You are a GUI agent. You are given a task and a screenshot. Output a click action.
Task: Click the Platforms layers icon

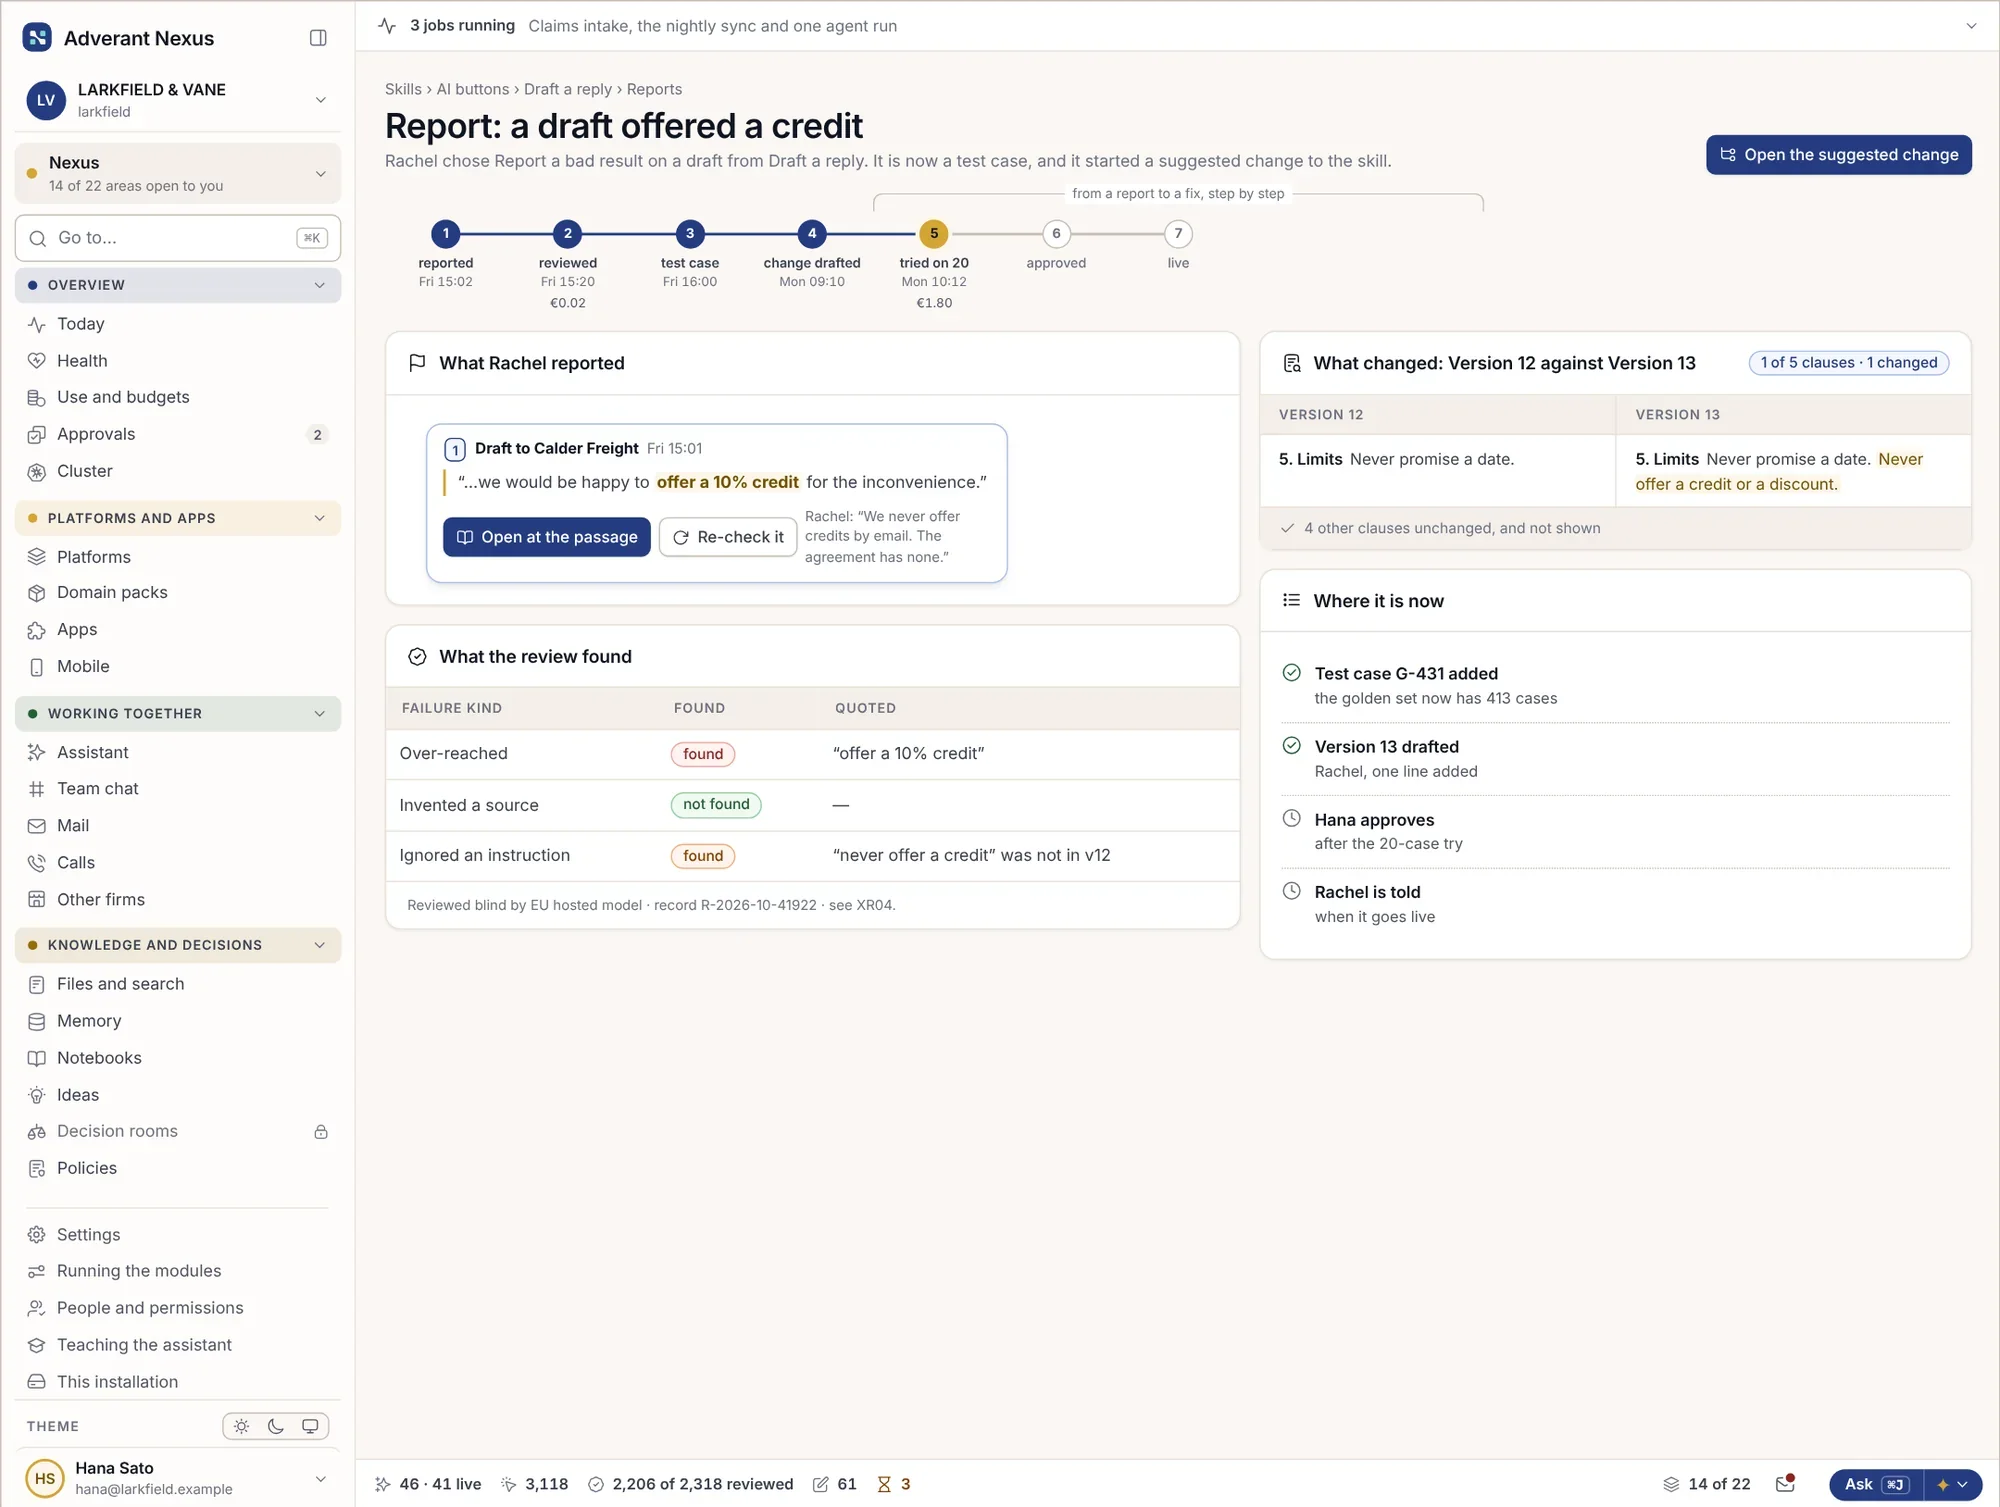point(37,557)
